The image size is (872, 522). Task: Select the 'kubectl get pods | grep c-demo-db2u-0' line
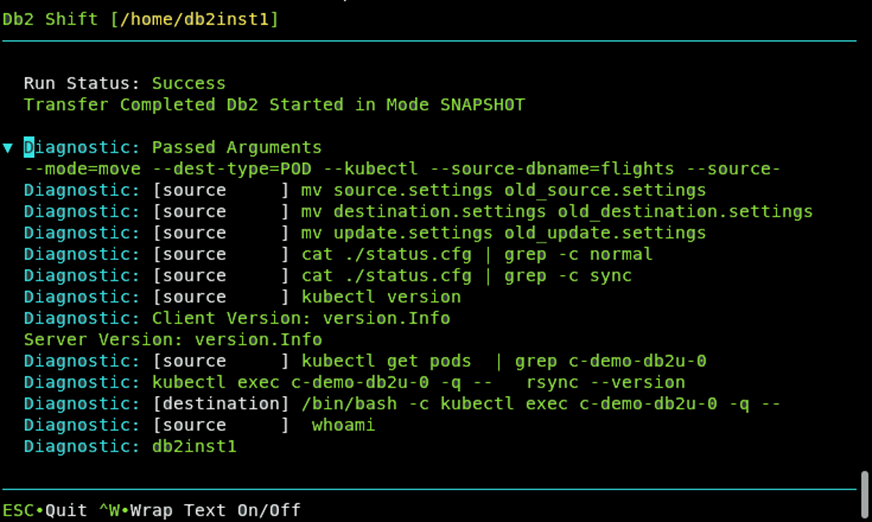coord(365,361)
